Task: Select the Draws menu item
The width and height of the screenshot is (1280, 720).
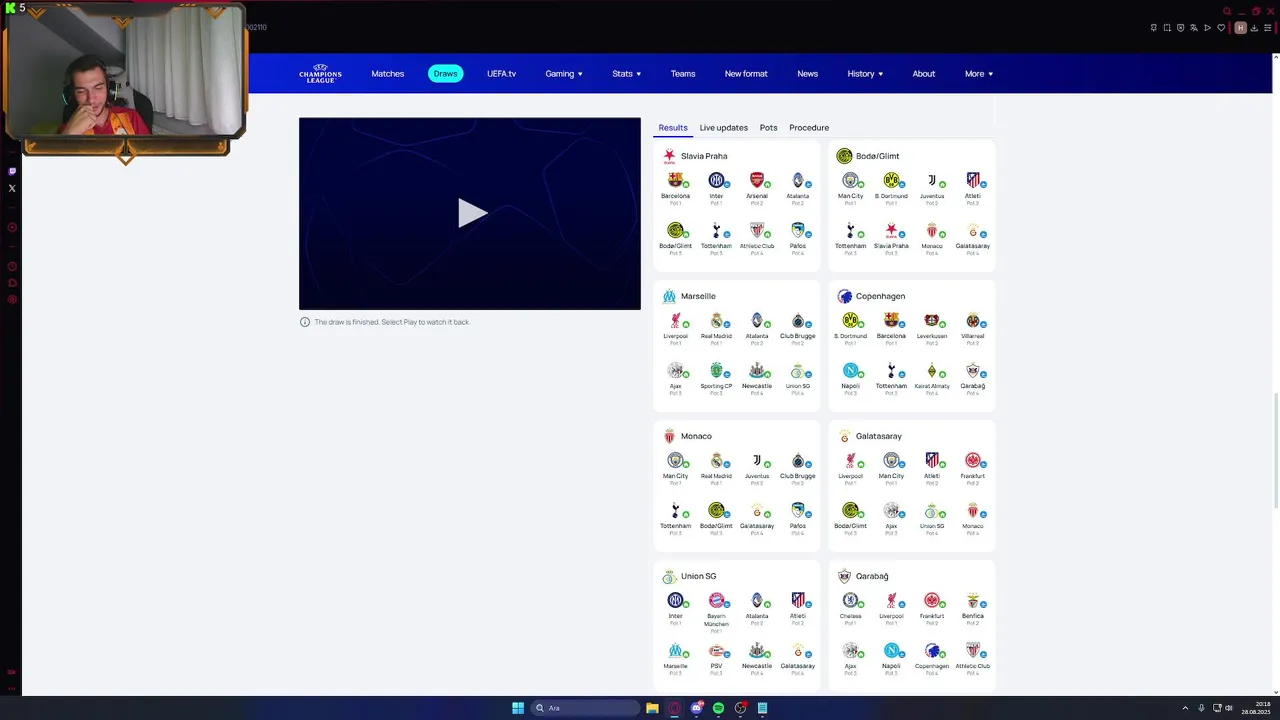Action: click(x=445, y=73)
